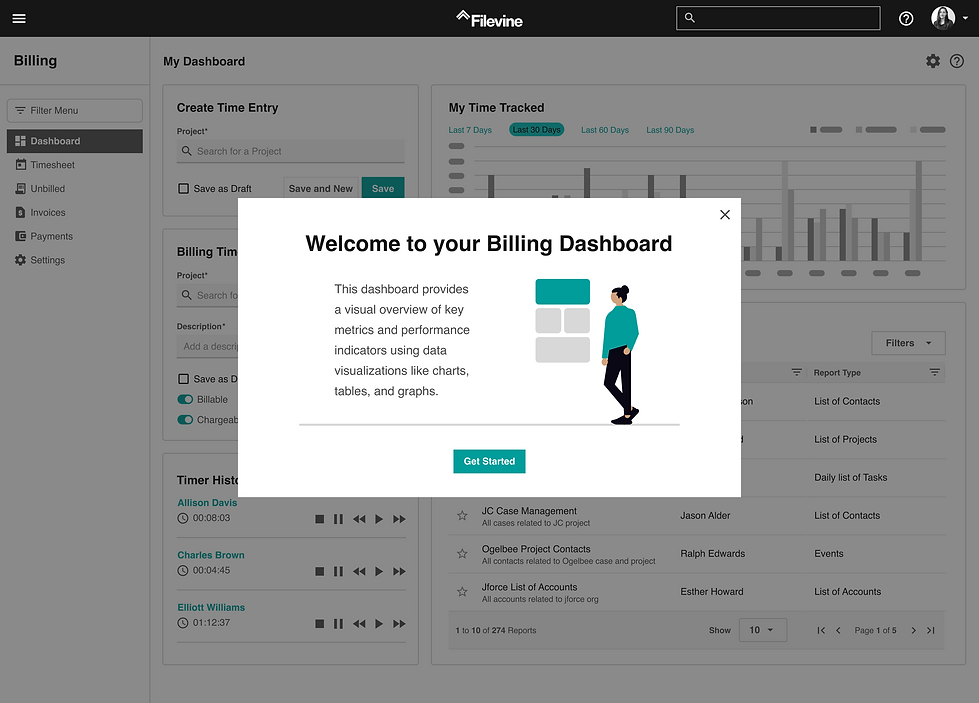Screen dimensions: 979x703
Task: Pause the Elliott Williams timer
Action: (x=338, y=624)
